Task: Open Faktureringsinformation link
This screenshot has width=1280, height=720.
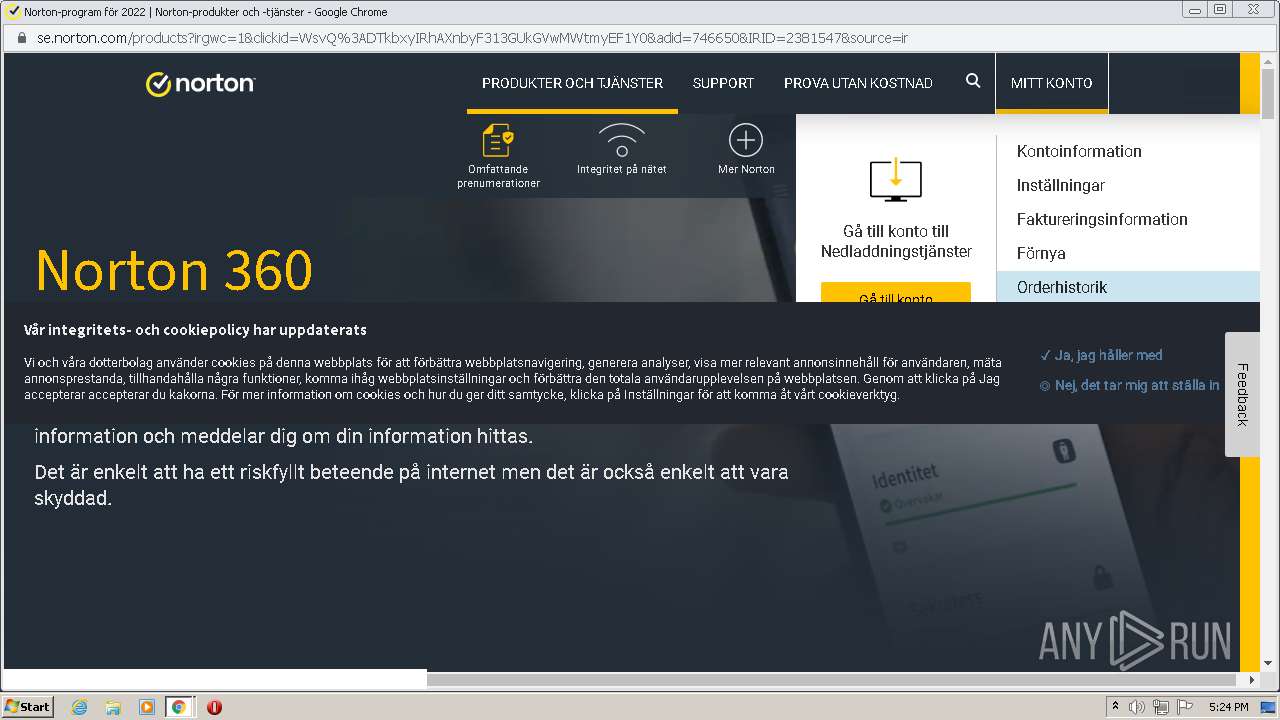Action: (1102, 219)
